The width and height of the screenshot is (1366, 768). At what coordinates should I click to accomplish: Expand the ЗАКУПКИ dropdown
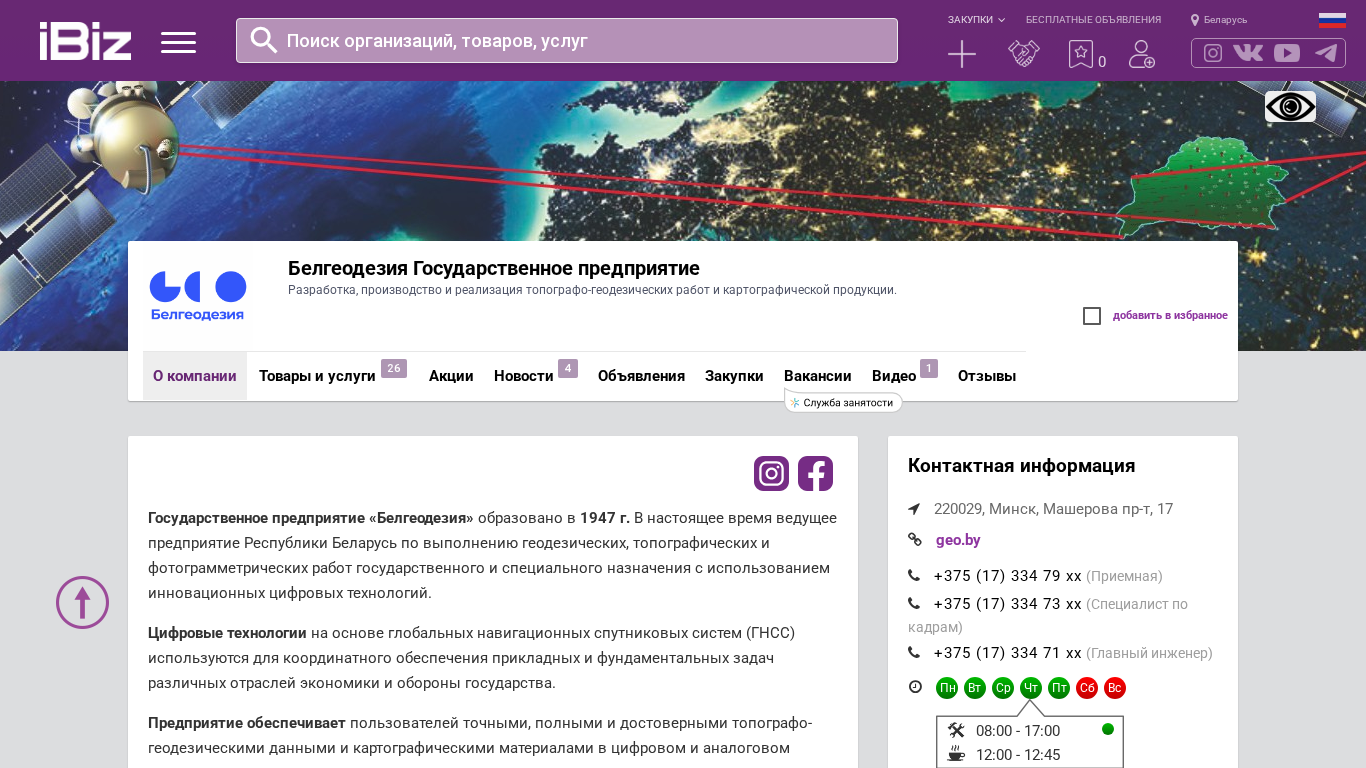pos(976,20)
